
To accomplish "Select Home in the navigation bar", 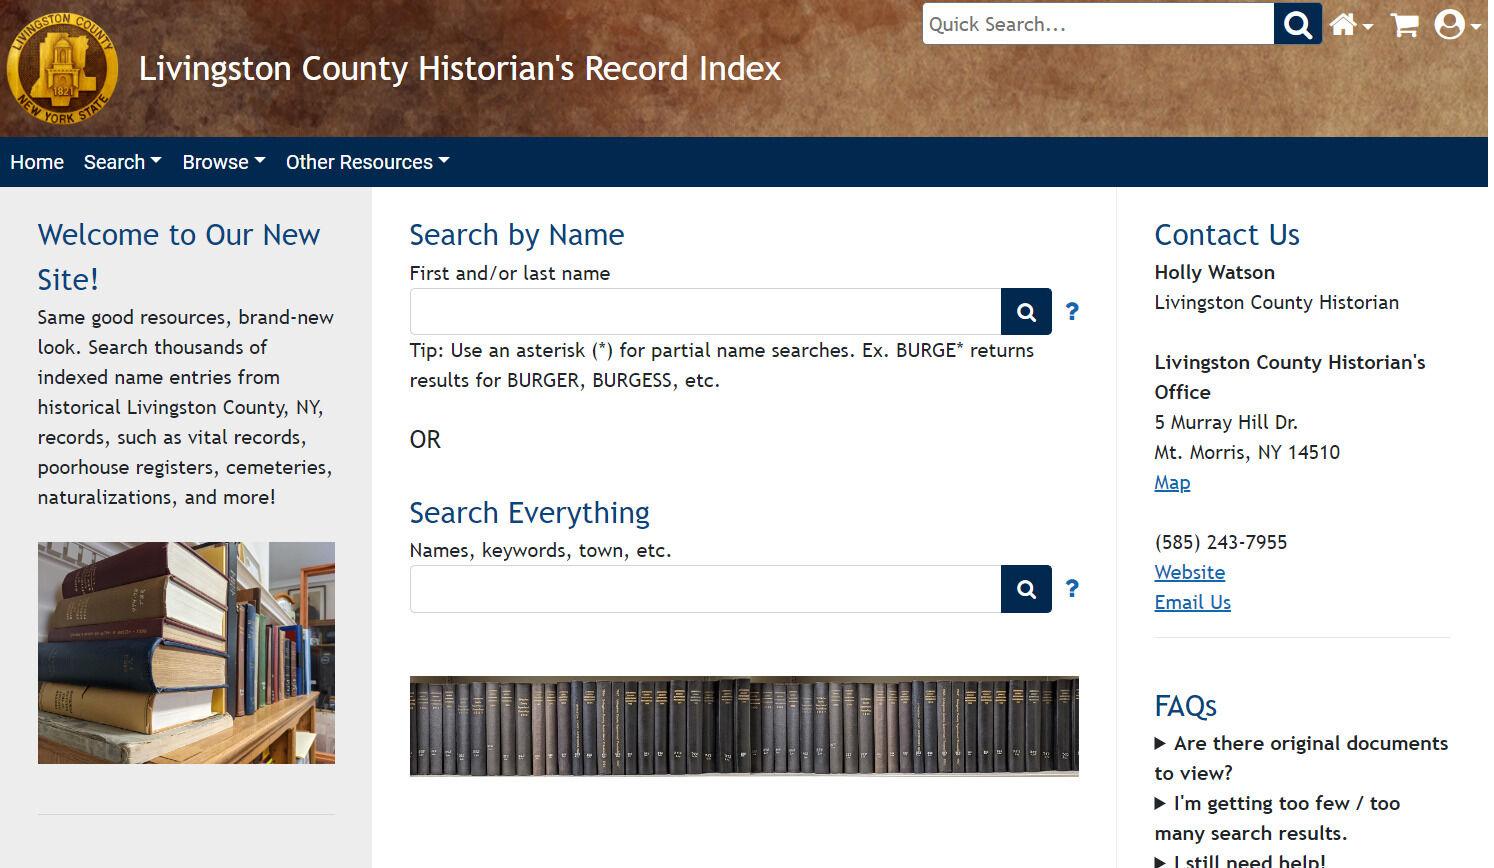I will pyautogui.click(x=37, y=162).
